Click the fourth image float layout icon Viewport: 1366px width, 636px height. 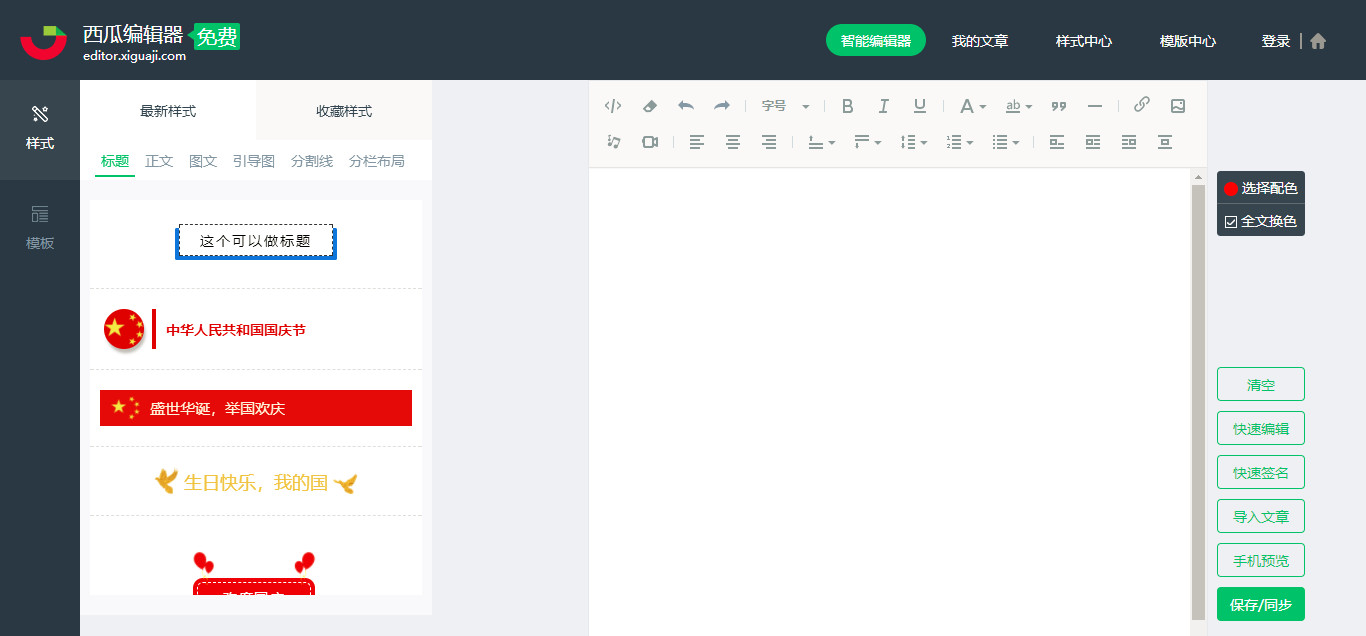pos(1165,142)
